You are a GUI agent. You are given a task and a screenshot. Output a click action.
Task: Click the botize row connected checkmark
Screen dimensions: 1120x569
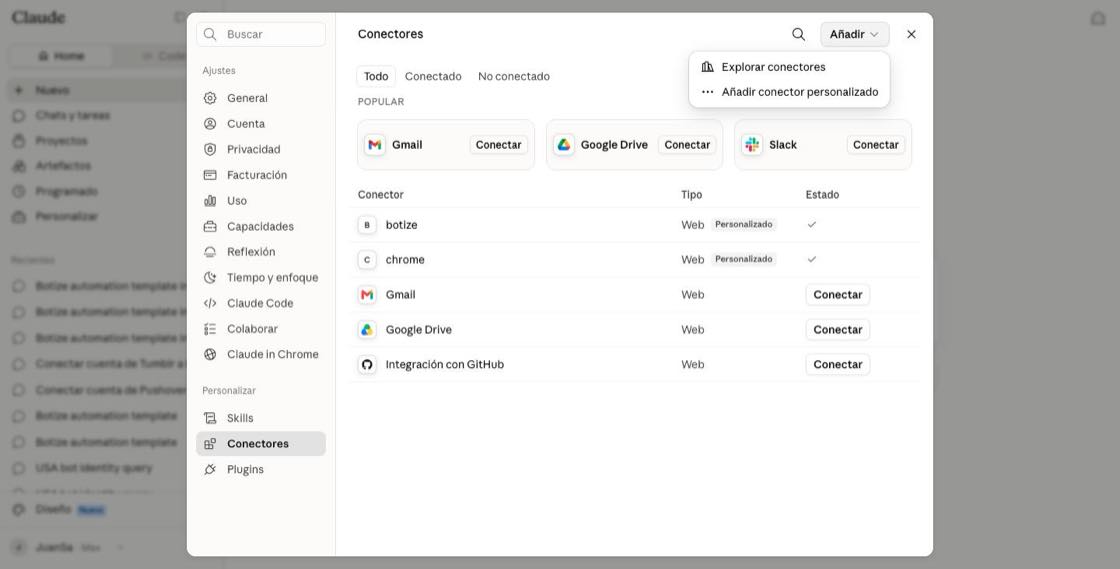click(811, 225)
